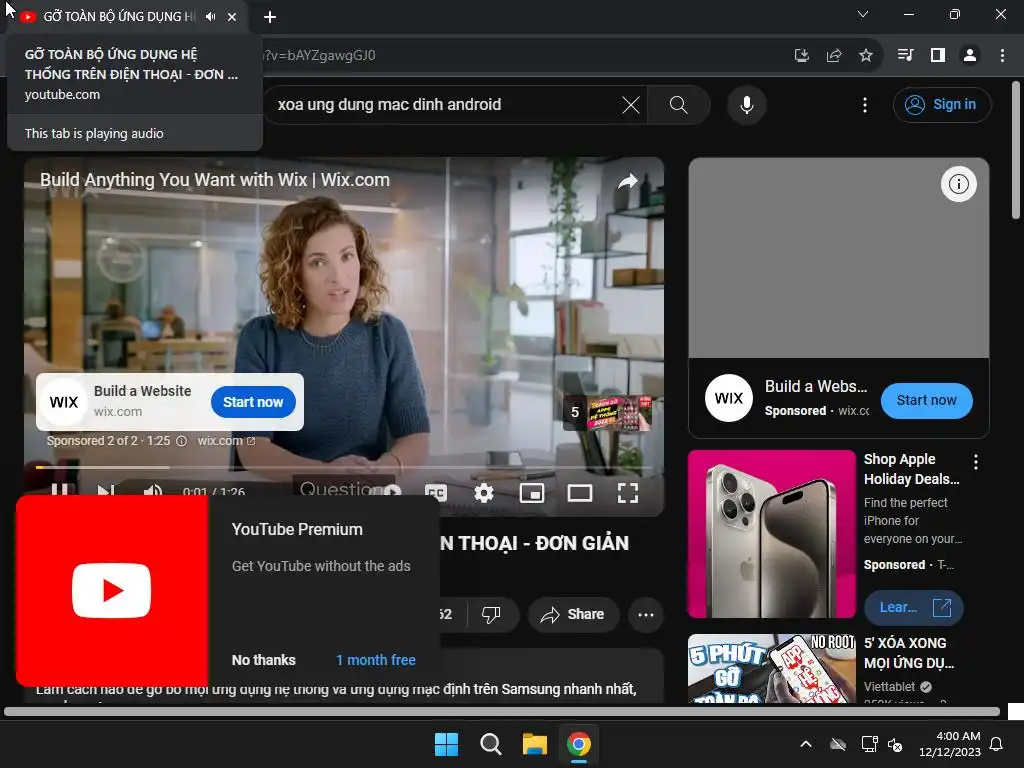
Task: Open YouTube settings three-dot menu
Action: (865, 104)
